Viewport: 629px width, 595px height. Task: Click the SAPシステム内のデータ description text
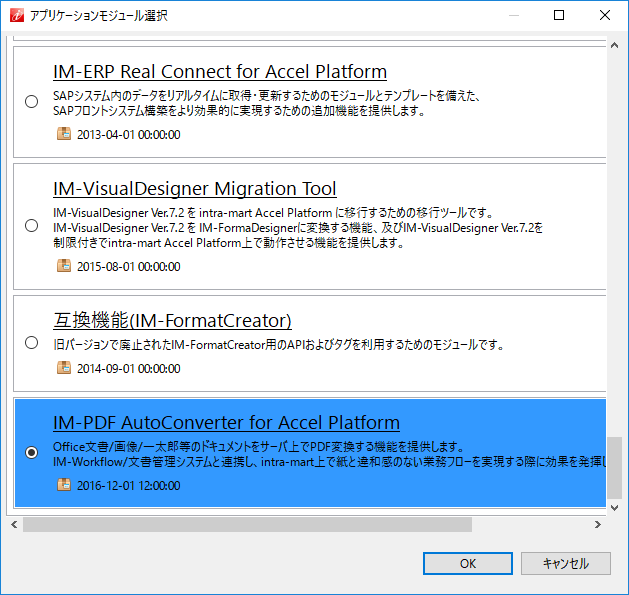266,103
